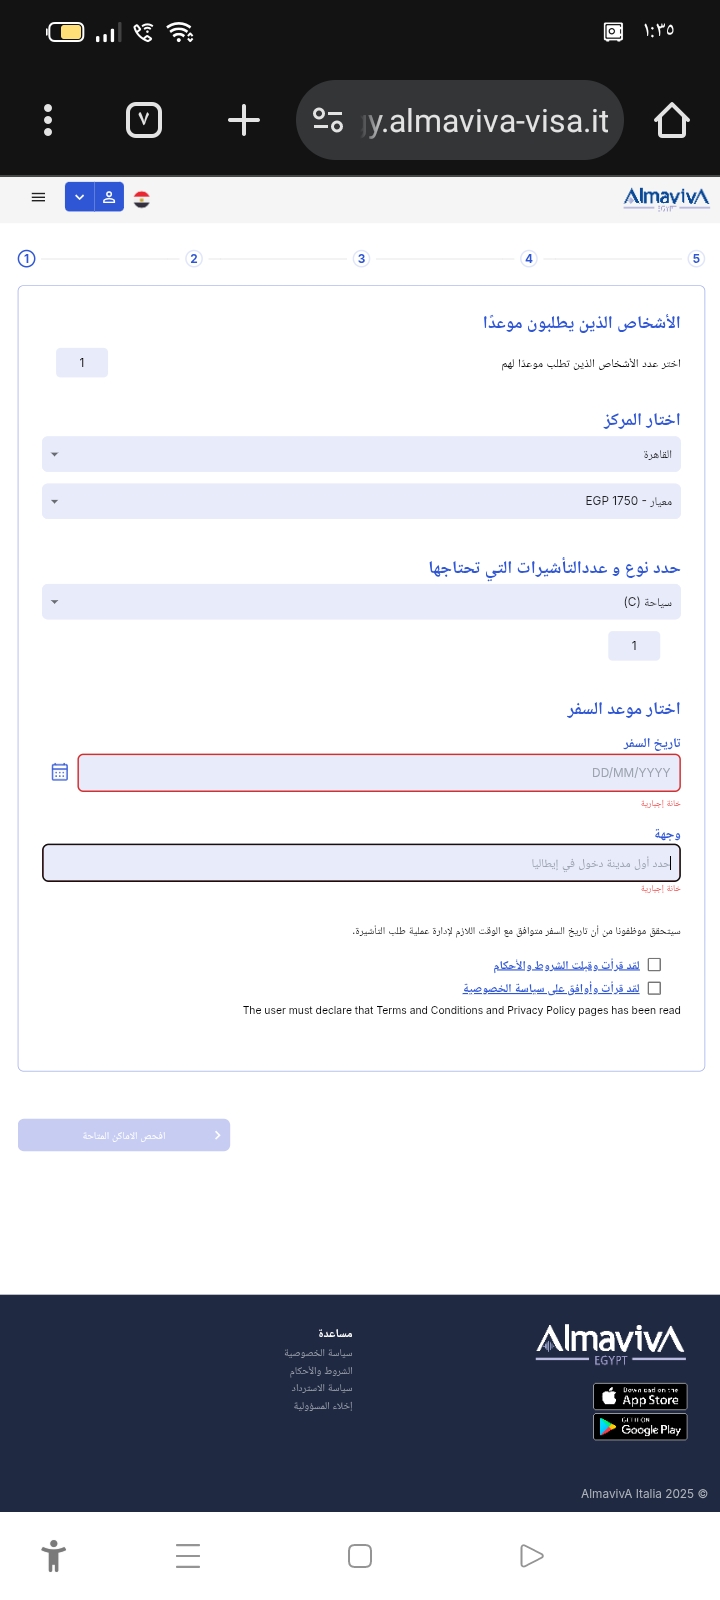Open the calendar date picker icon
The image size is (720, 1600).
60,772
